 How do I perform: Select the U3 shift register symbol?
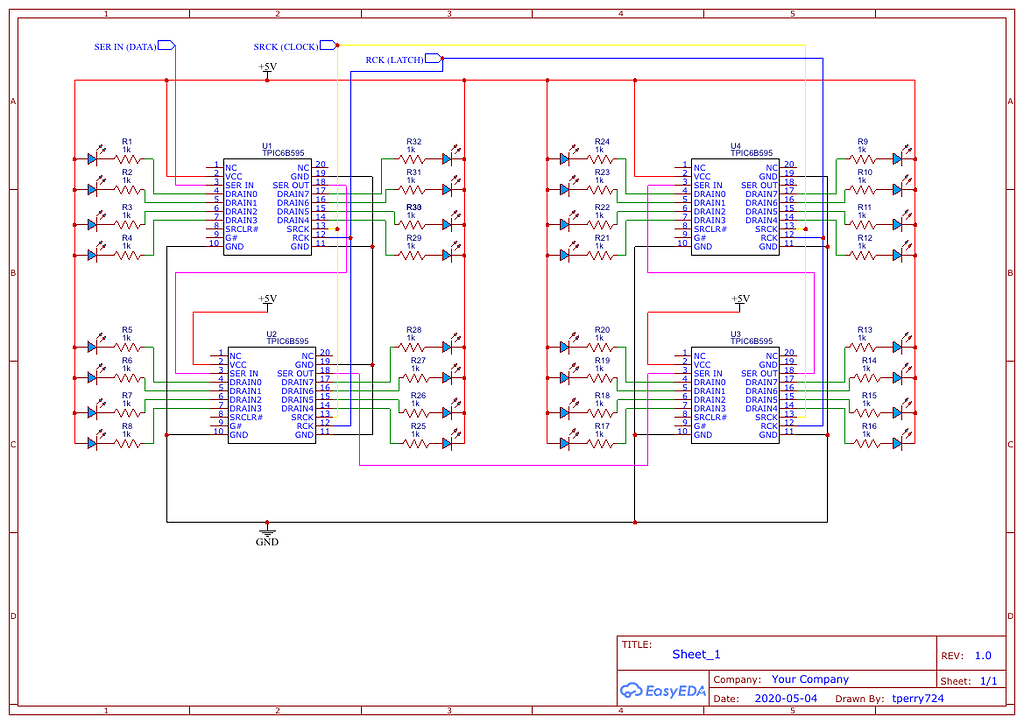[735, 395]
